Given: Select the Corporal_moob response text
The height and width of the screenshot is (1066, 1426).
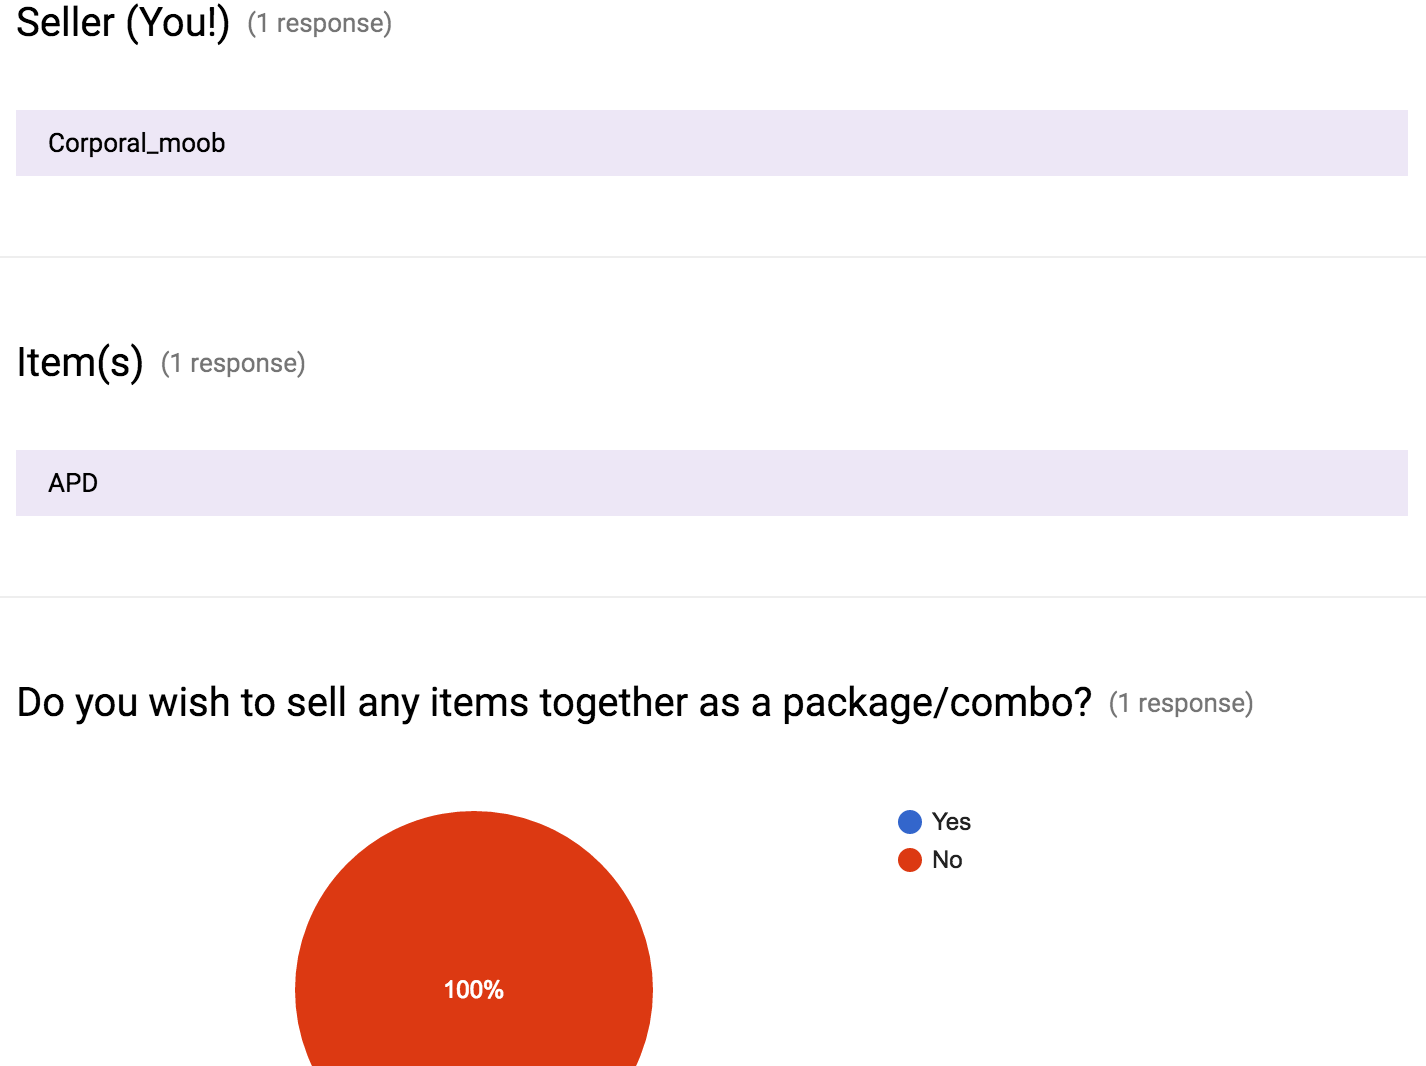Looking at the screenshot, I should tap(137, 143).
